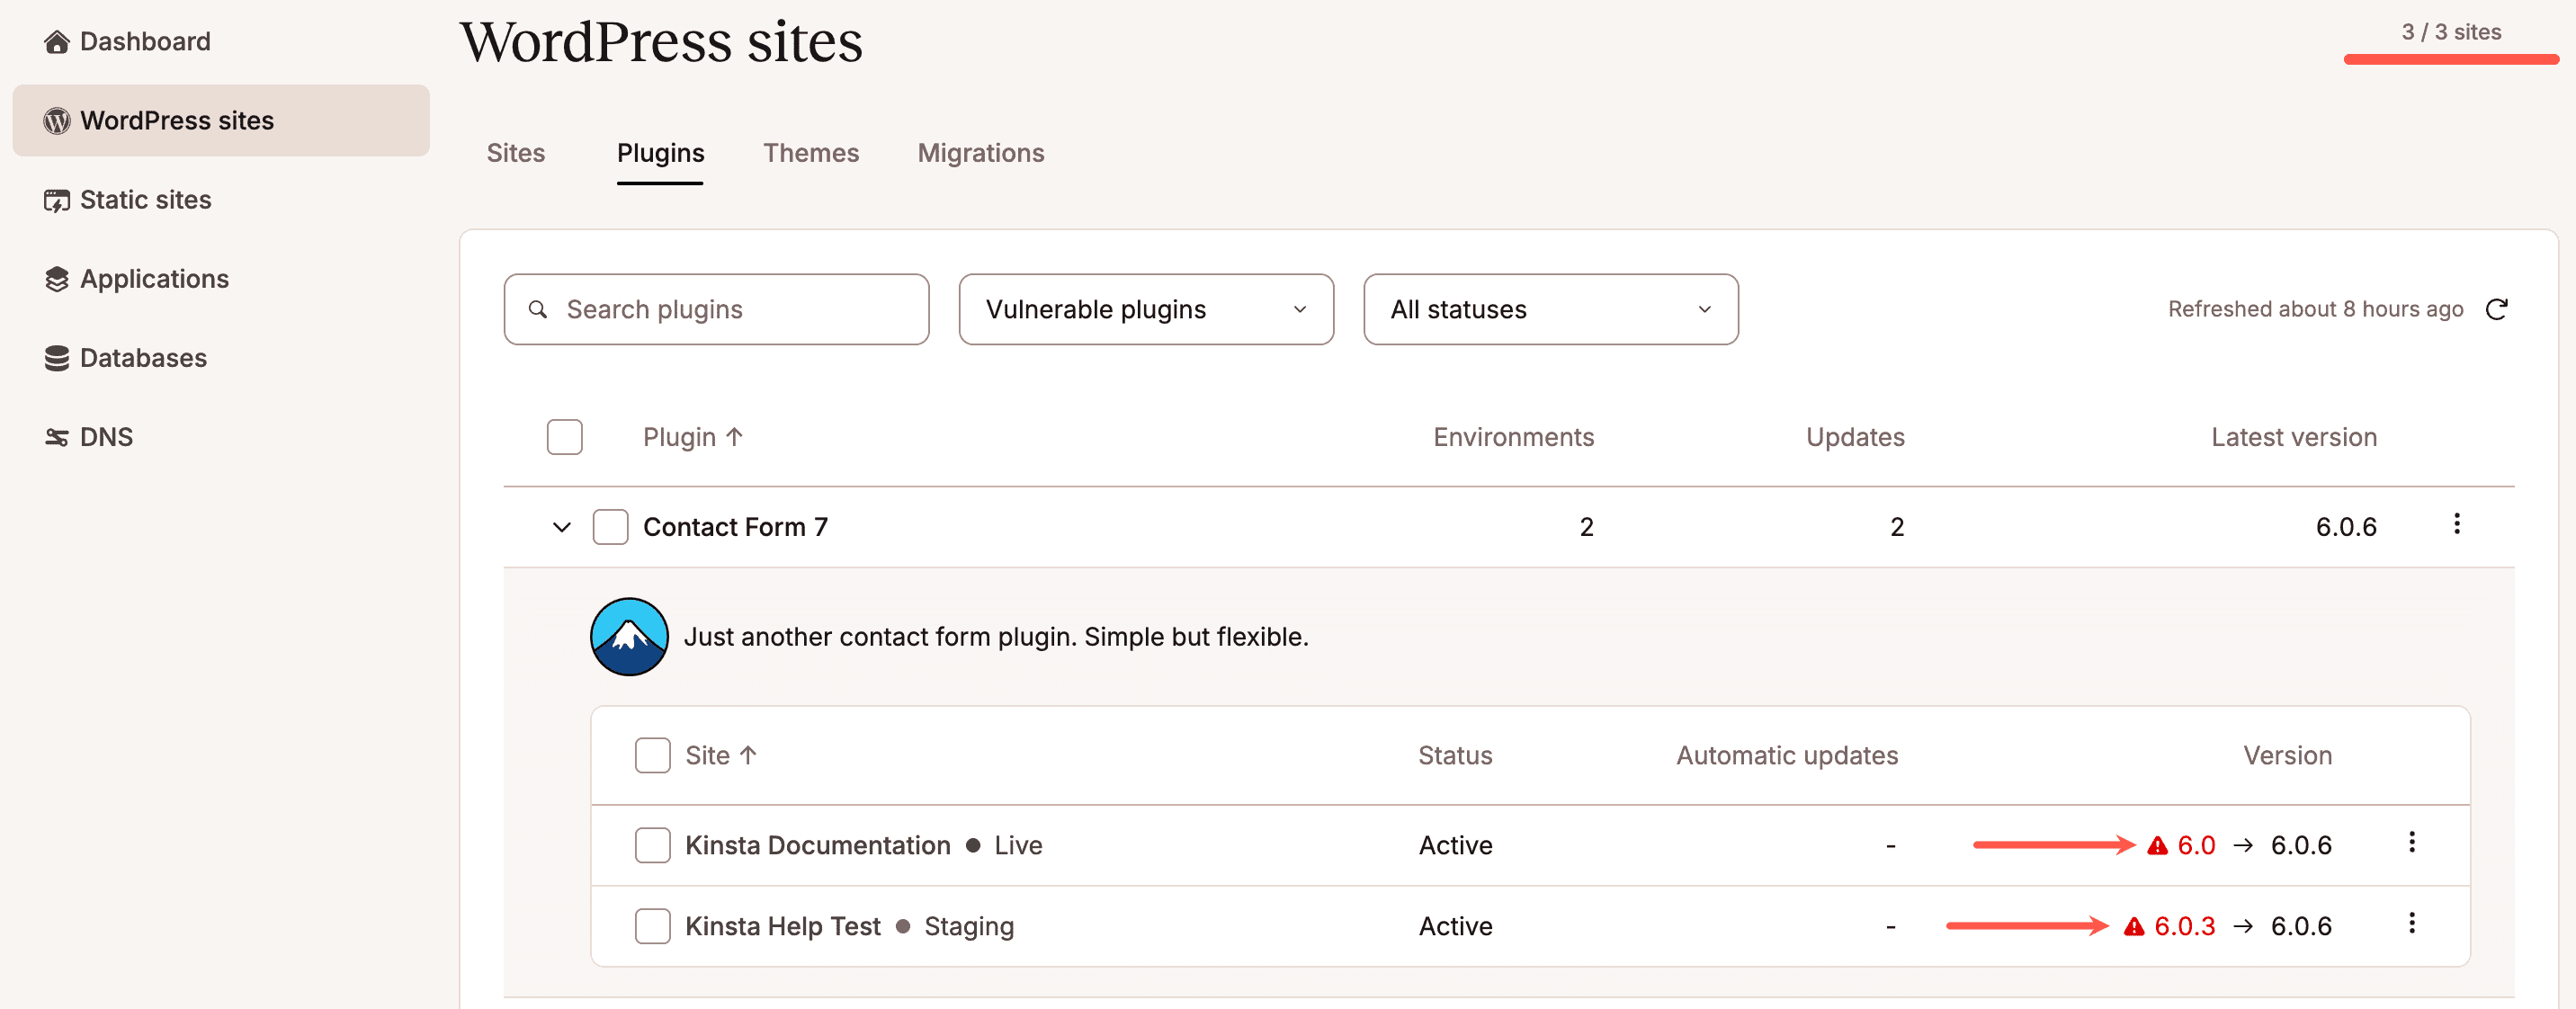Click the Staging environment label
Viewport: 2576px width, 1009px height.
click(x=968, y=926)
